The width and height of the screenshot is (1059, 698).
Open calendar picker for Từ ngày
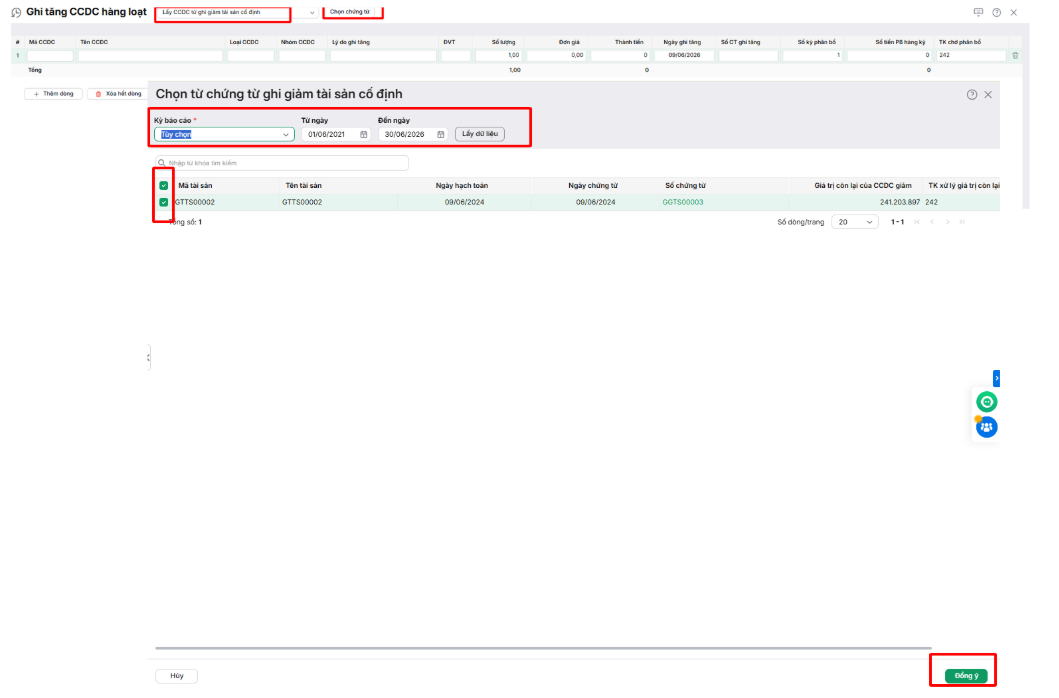363,134
